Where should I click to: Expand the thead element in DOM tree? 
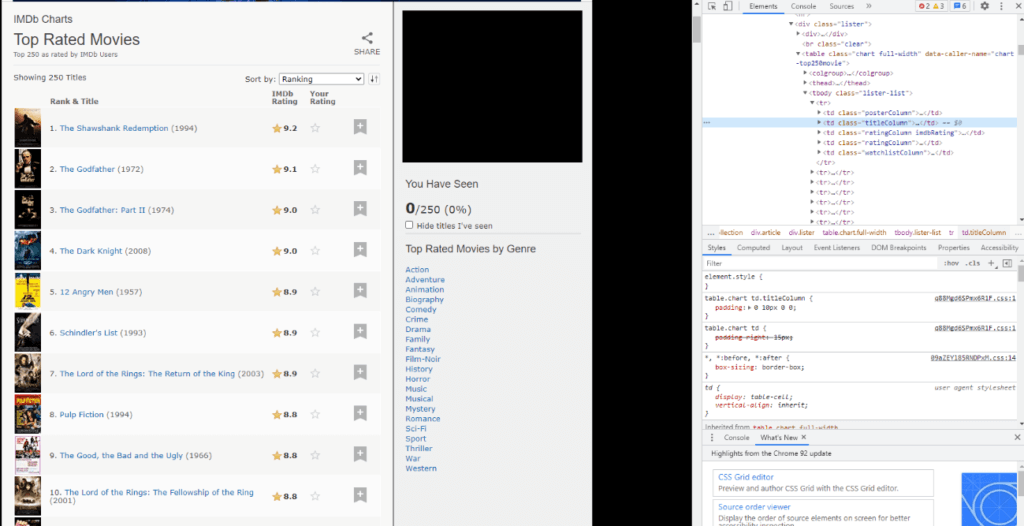(805, 83)
